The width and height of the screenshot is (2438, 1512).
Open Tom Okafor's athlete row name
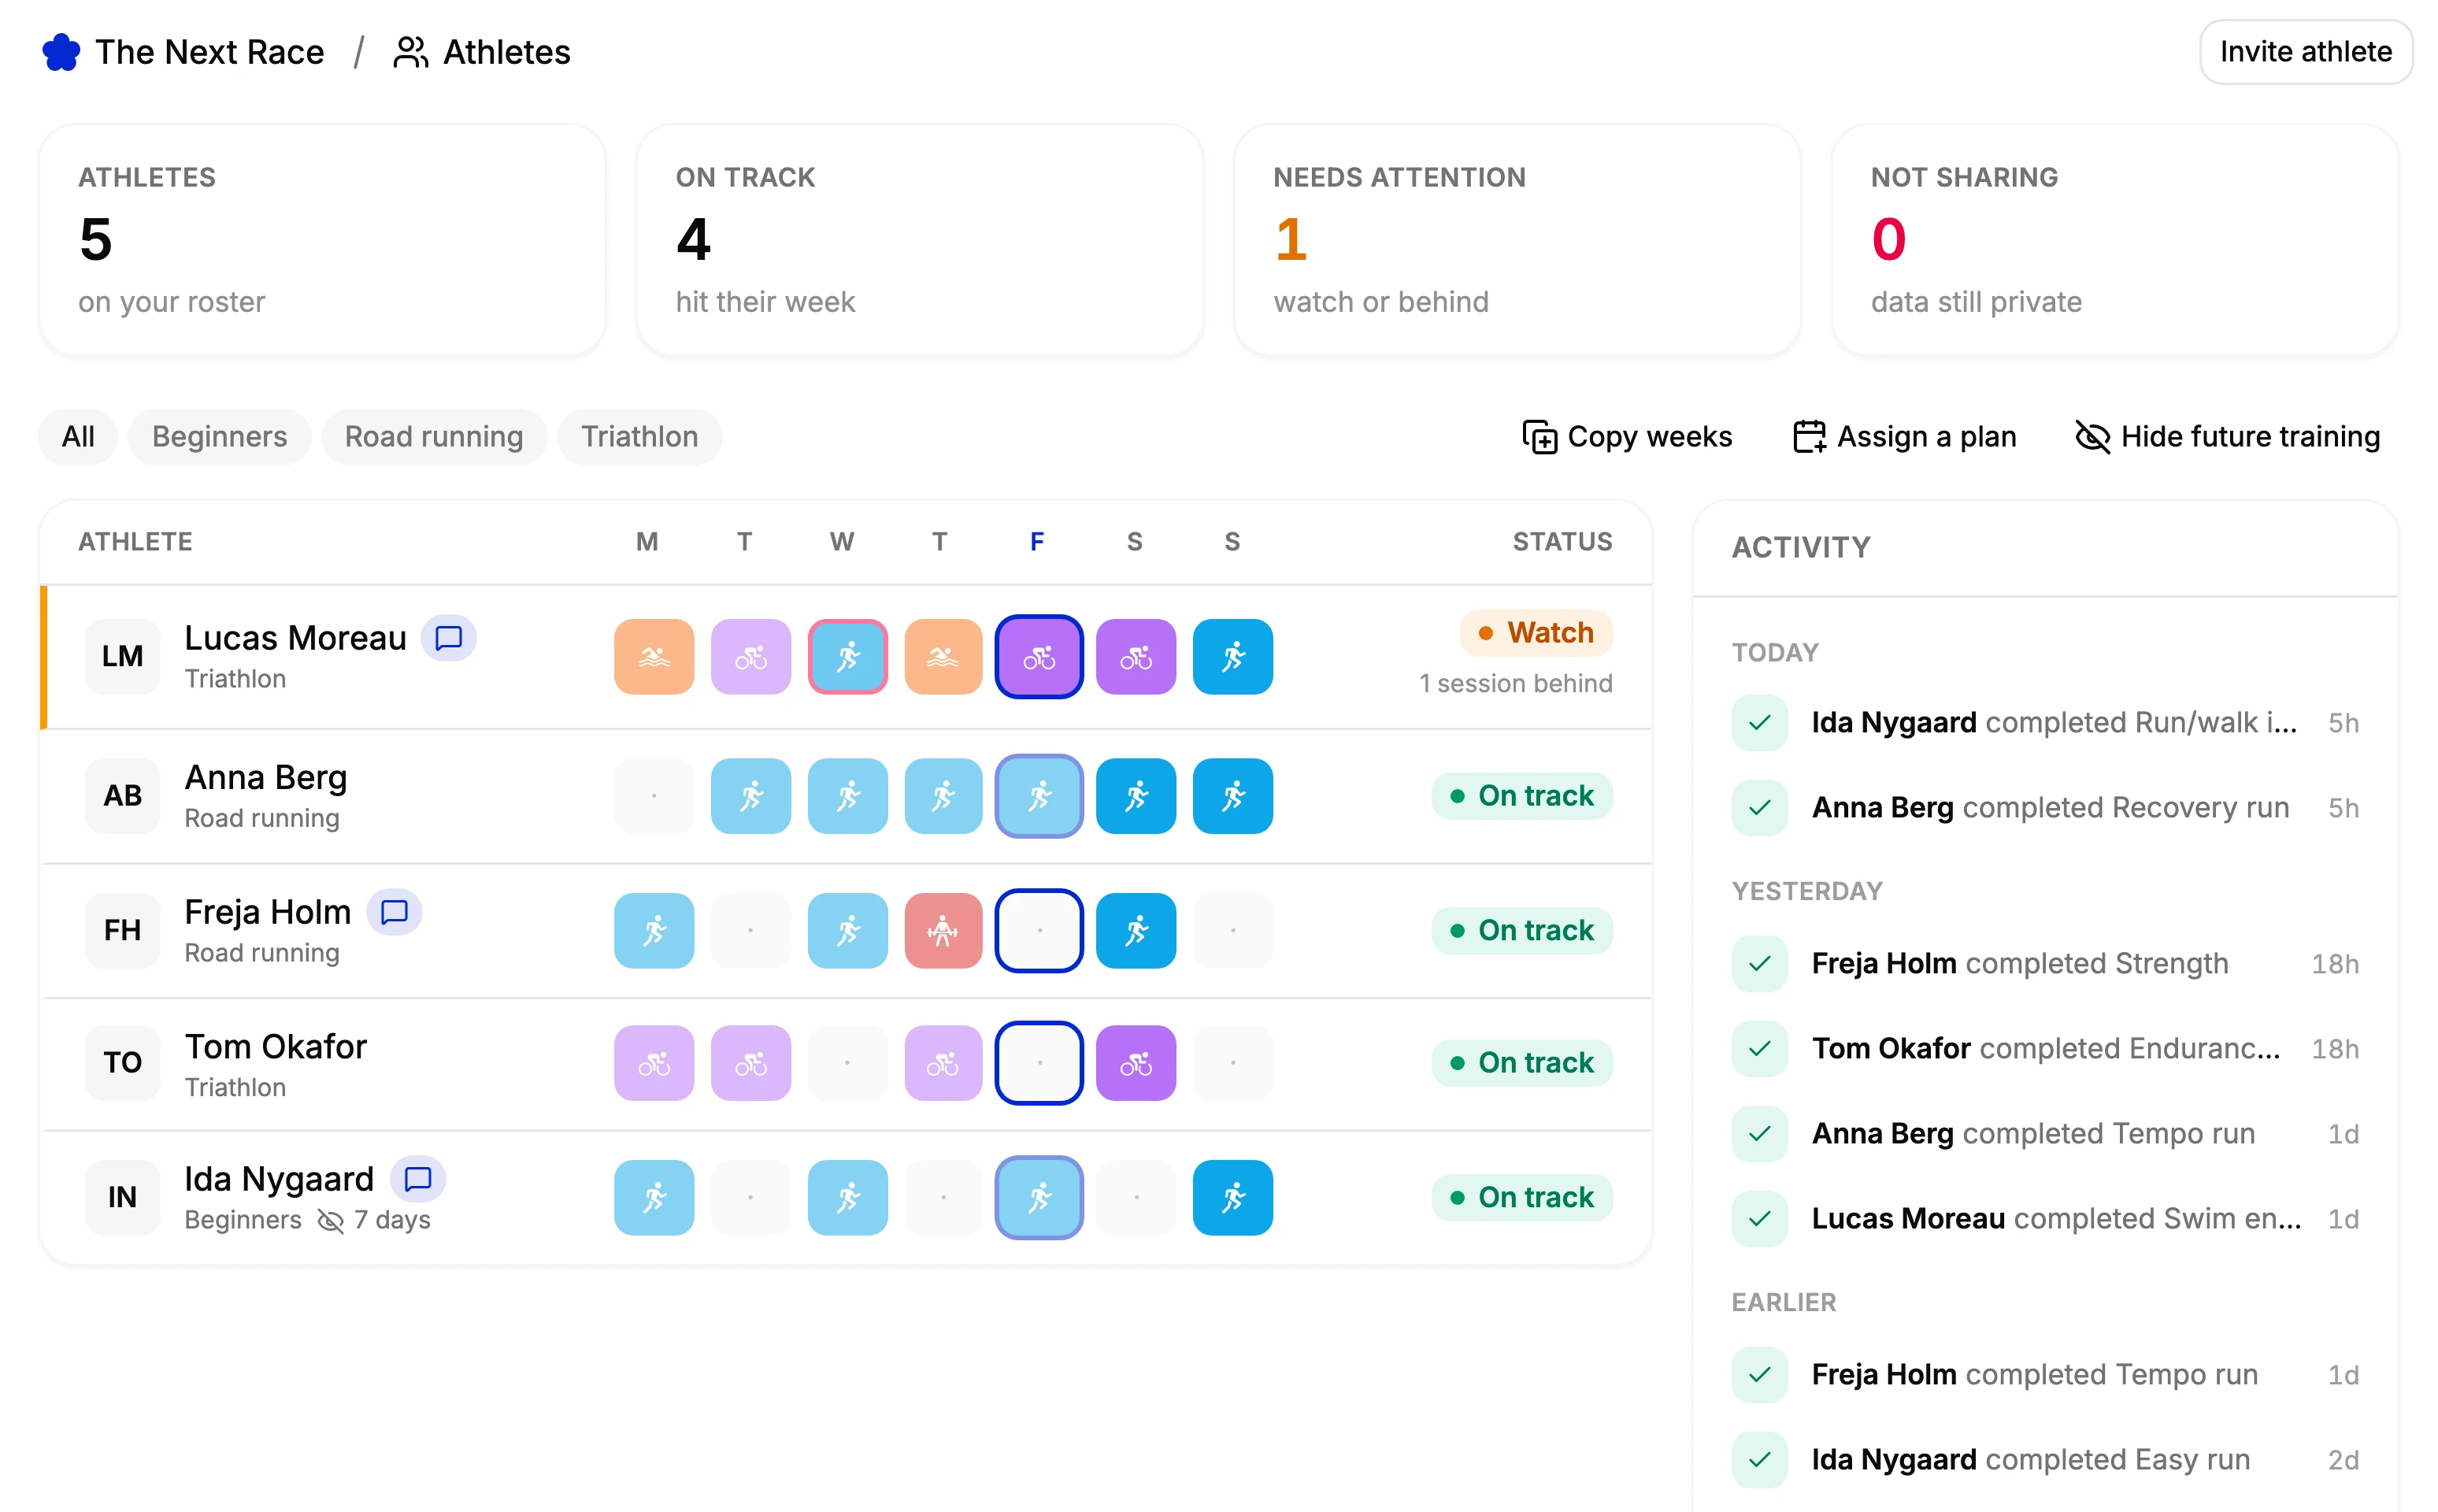[276, 1046]
